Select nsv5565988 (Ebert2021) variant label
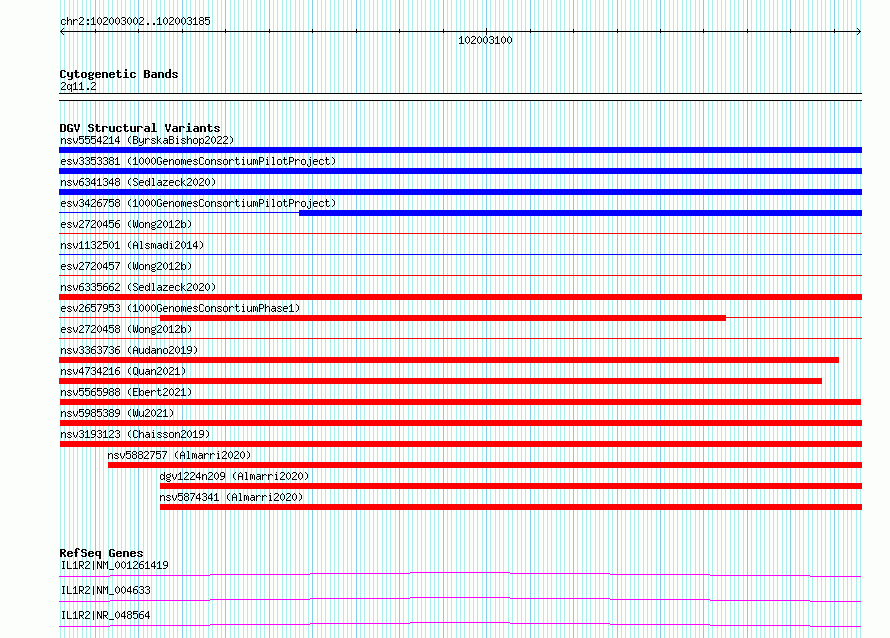890x638 pixels. [126, 392]
